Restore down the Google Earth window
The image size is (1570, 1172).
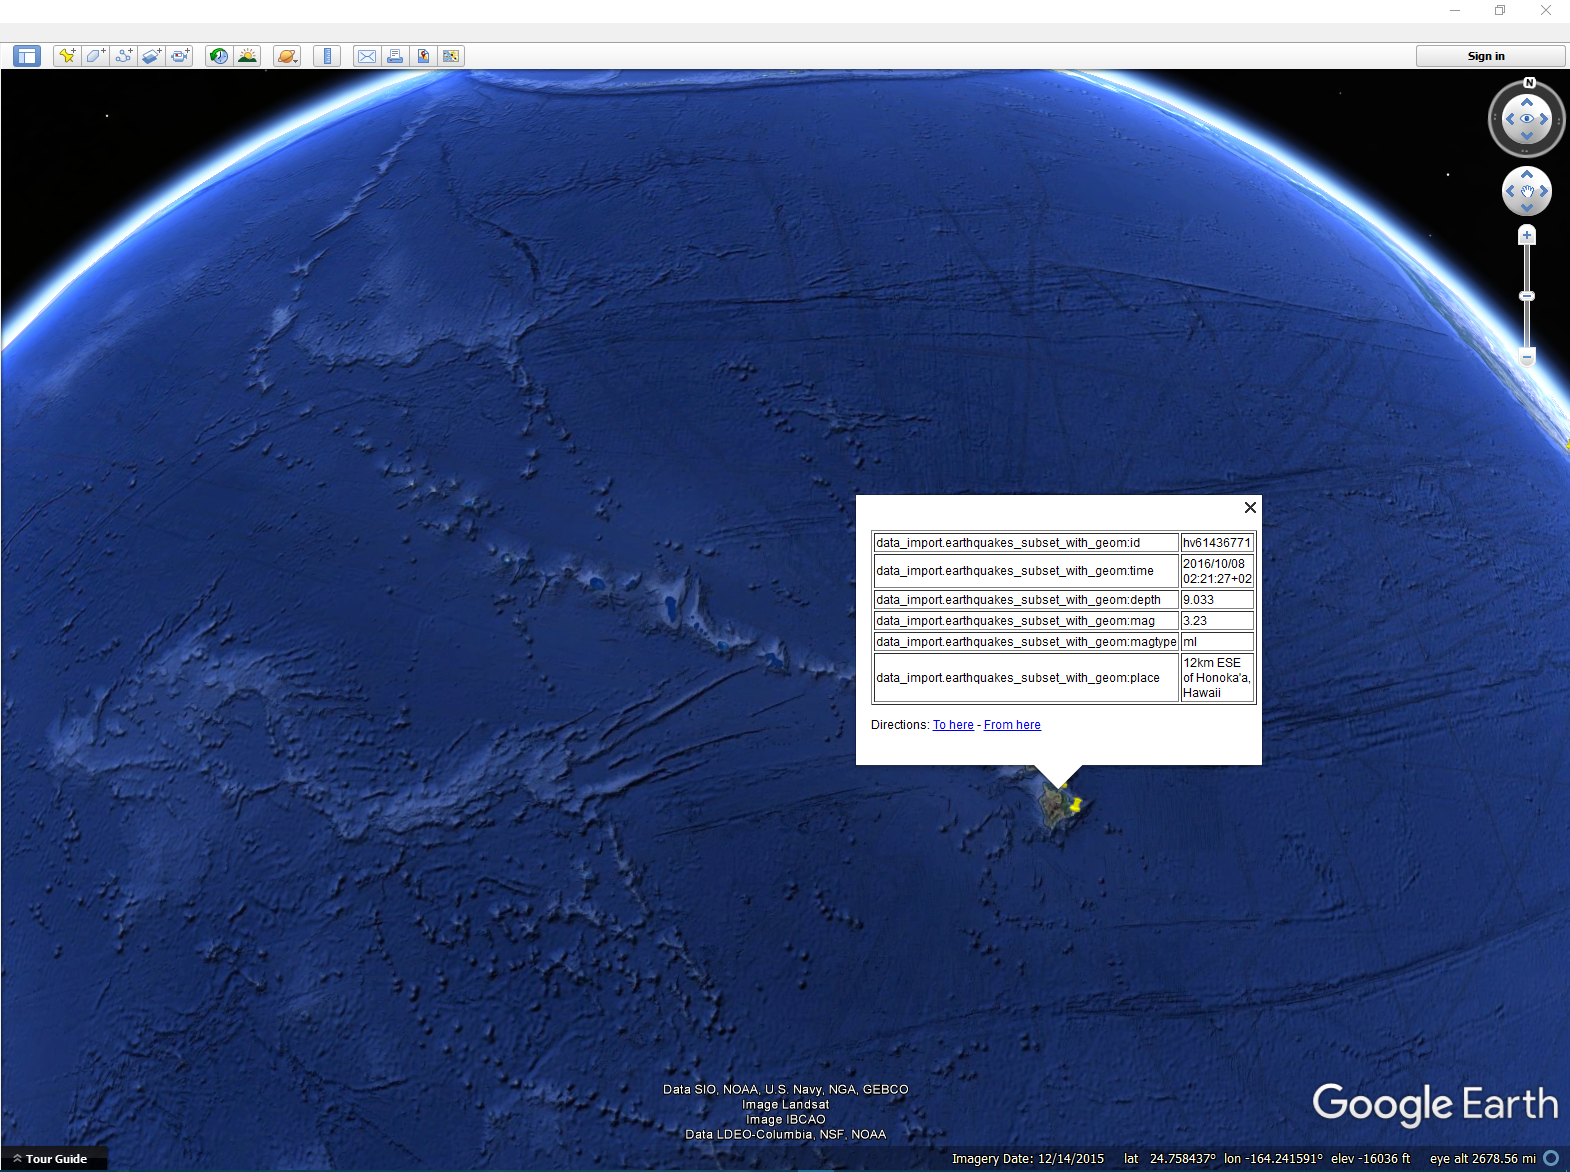pos(1500,10)
